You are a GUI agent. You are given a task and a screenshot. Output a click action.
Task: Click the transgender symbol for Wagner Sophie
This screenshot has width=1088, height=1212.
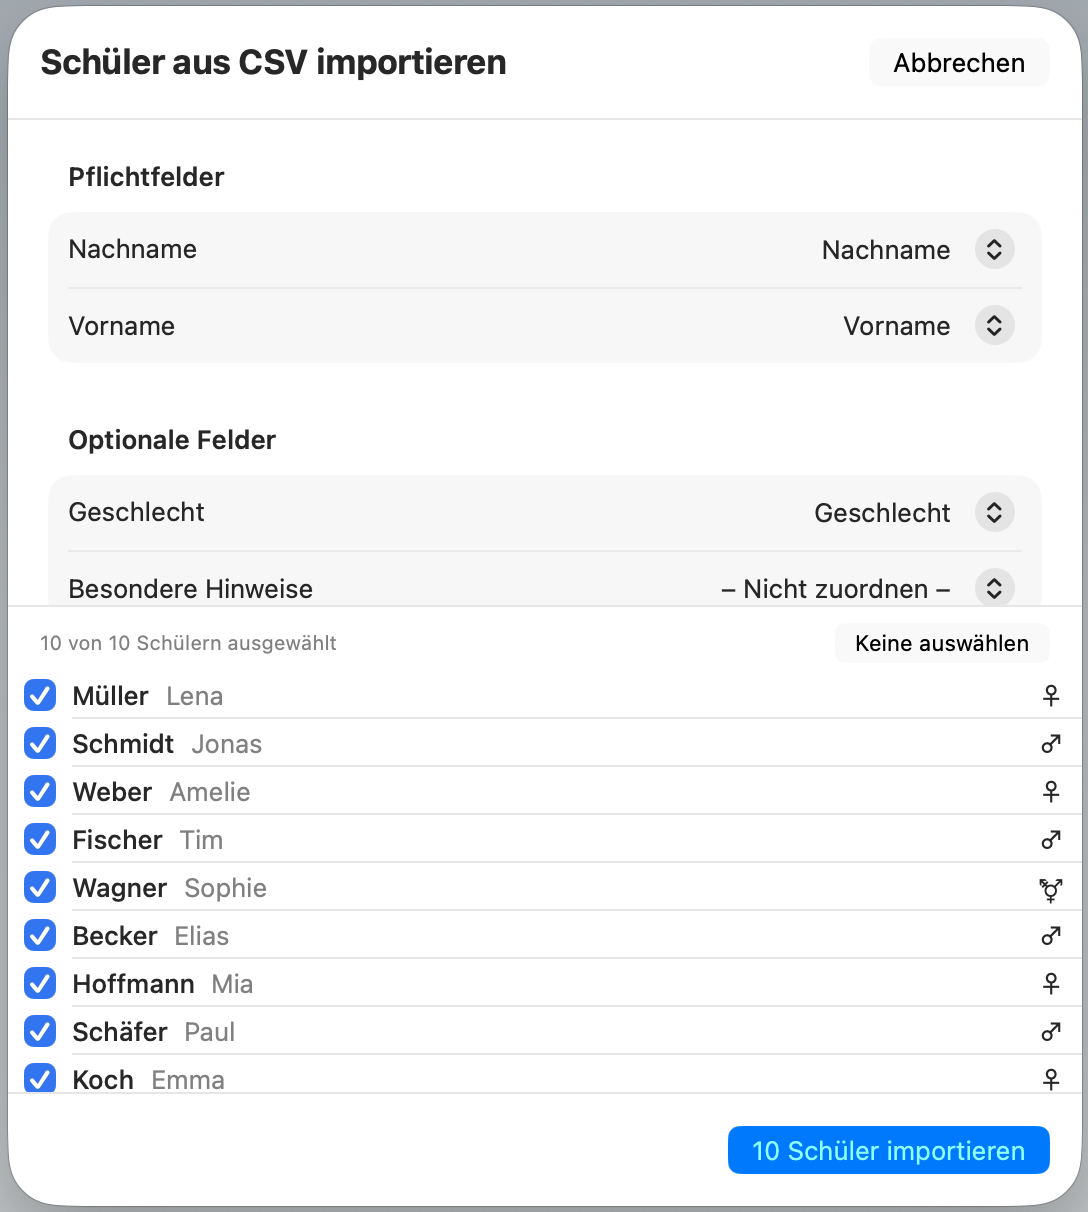[1051, 889]
